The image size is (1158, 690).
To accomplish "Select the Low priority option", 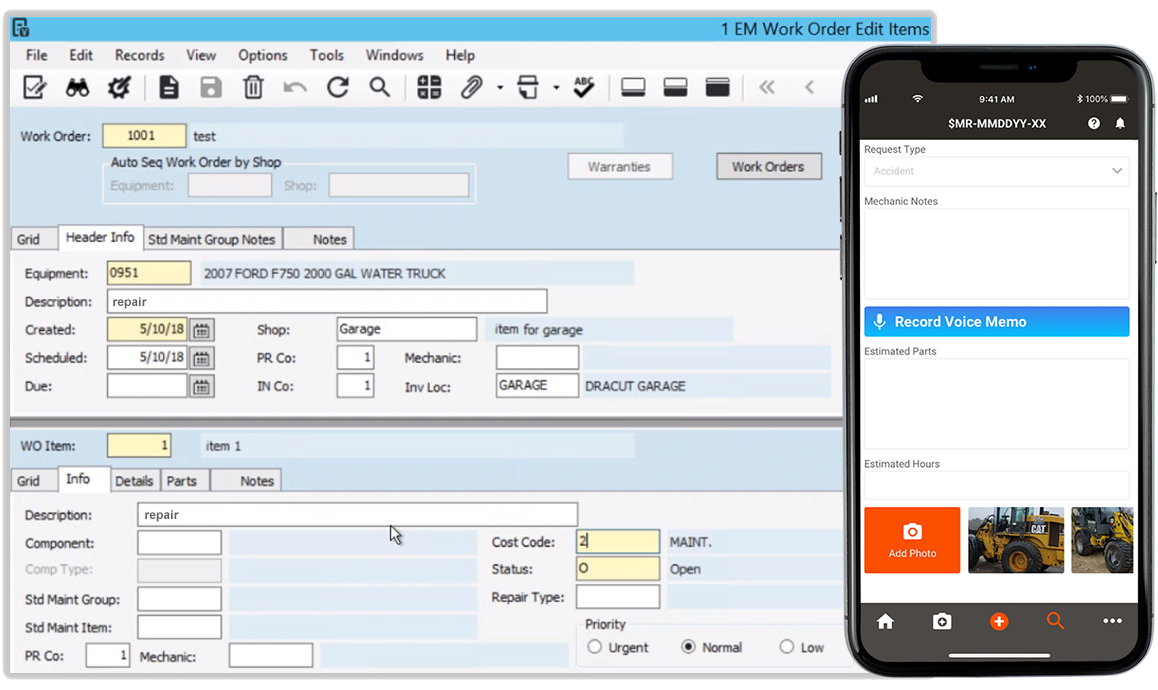I will pos(786,647).
